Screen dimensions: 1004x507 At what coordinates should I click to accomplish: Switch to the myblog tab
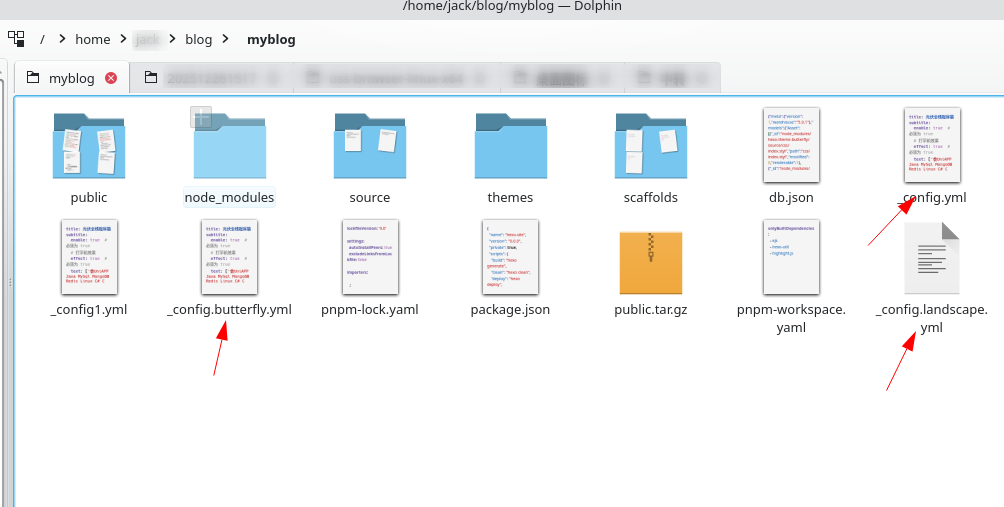71,78
